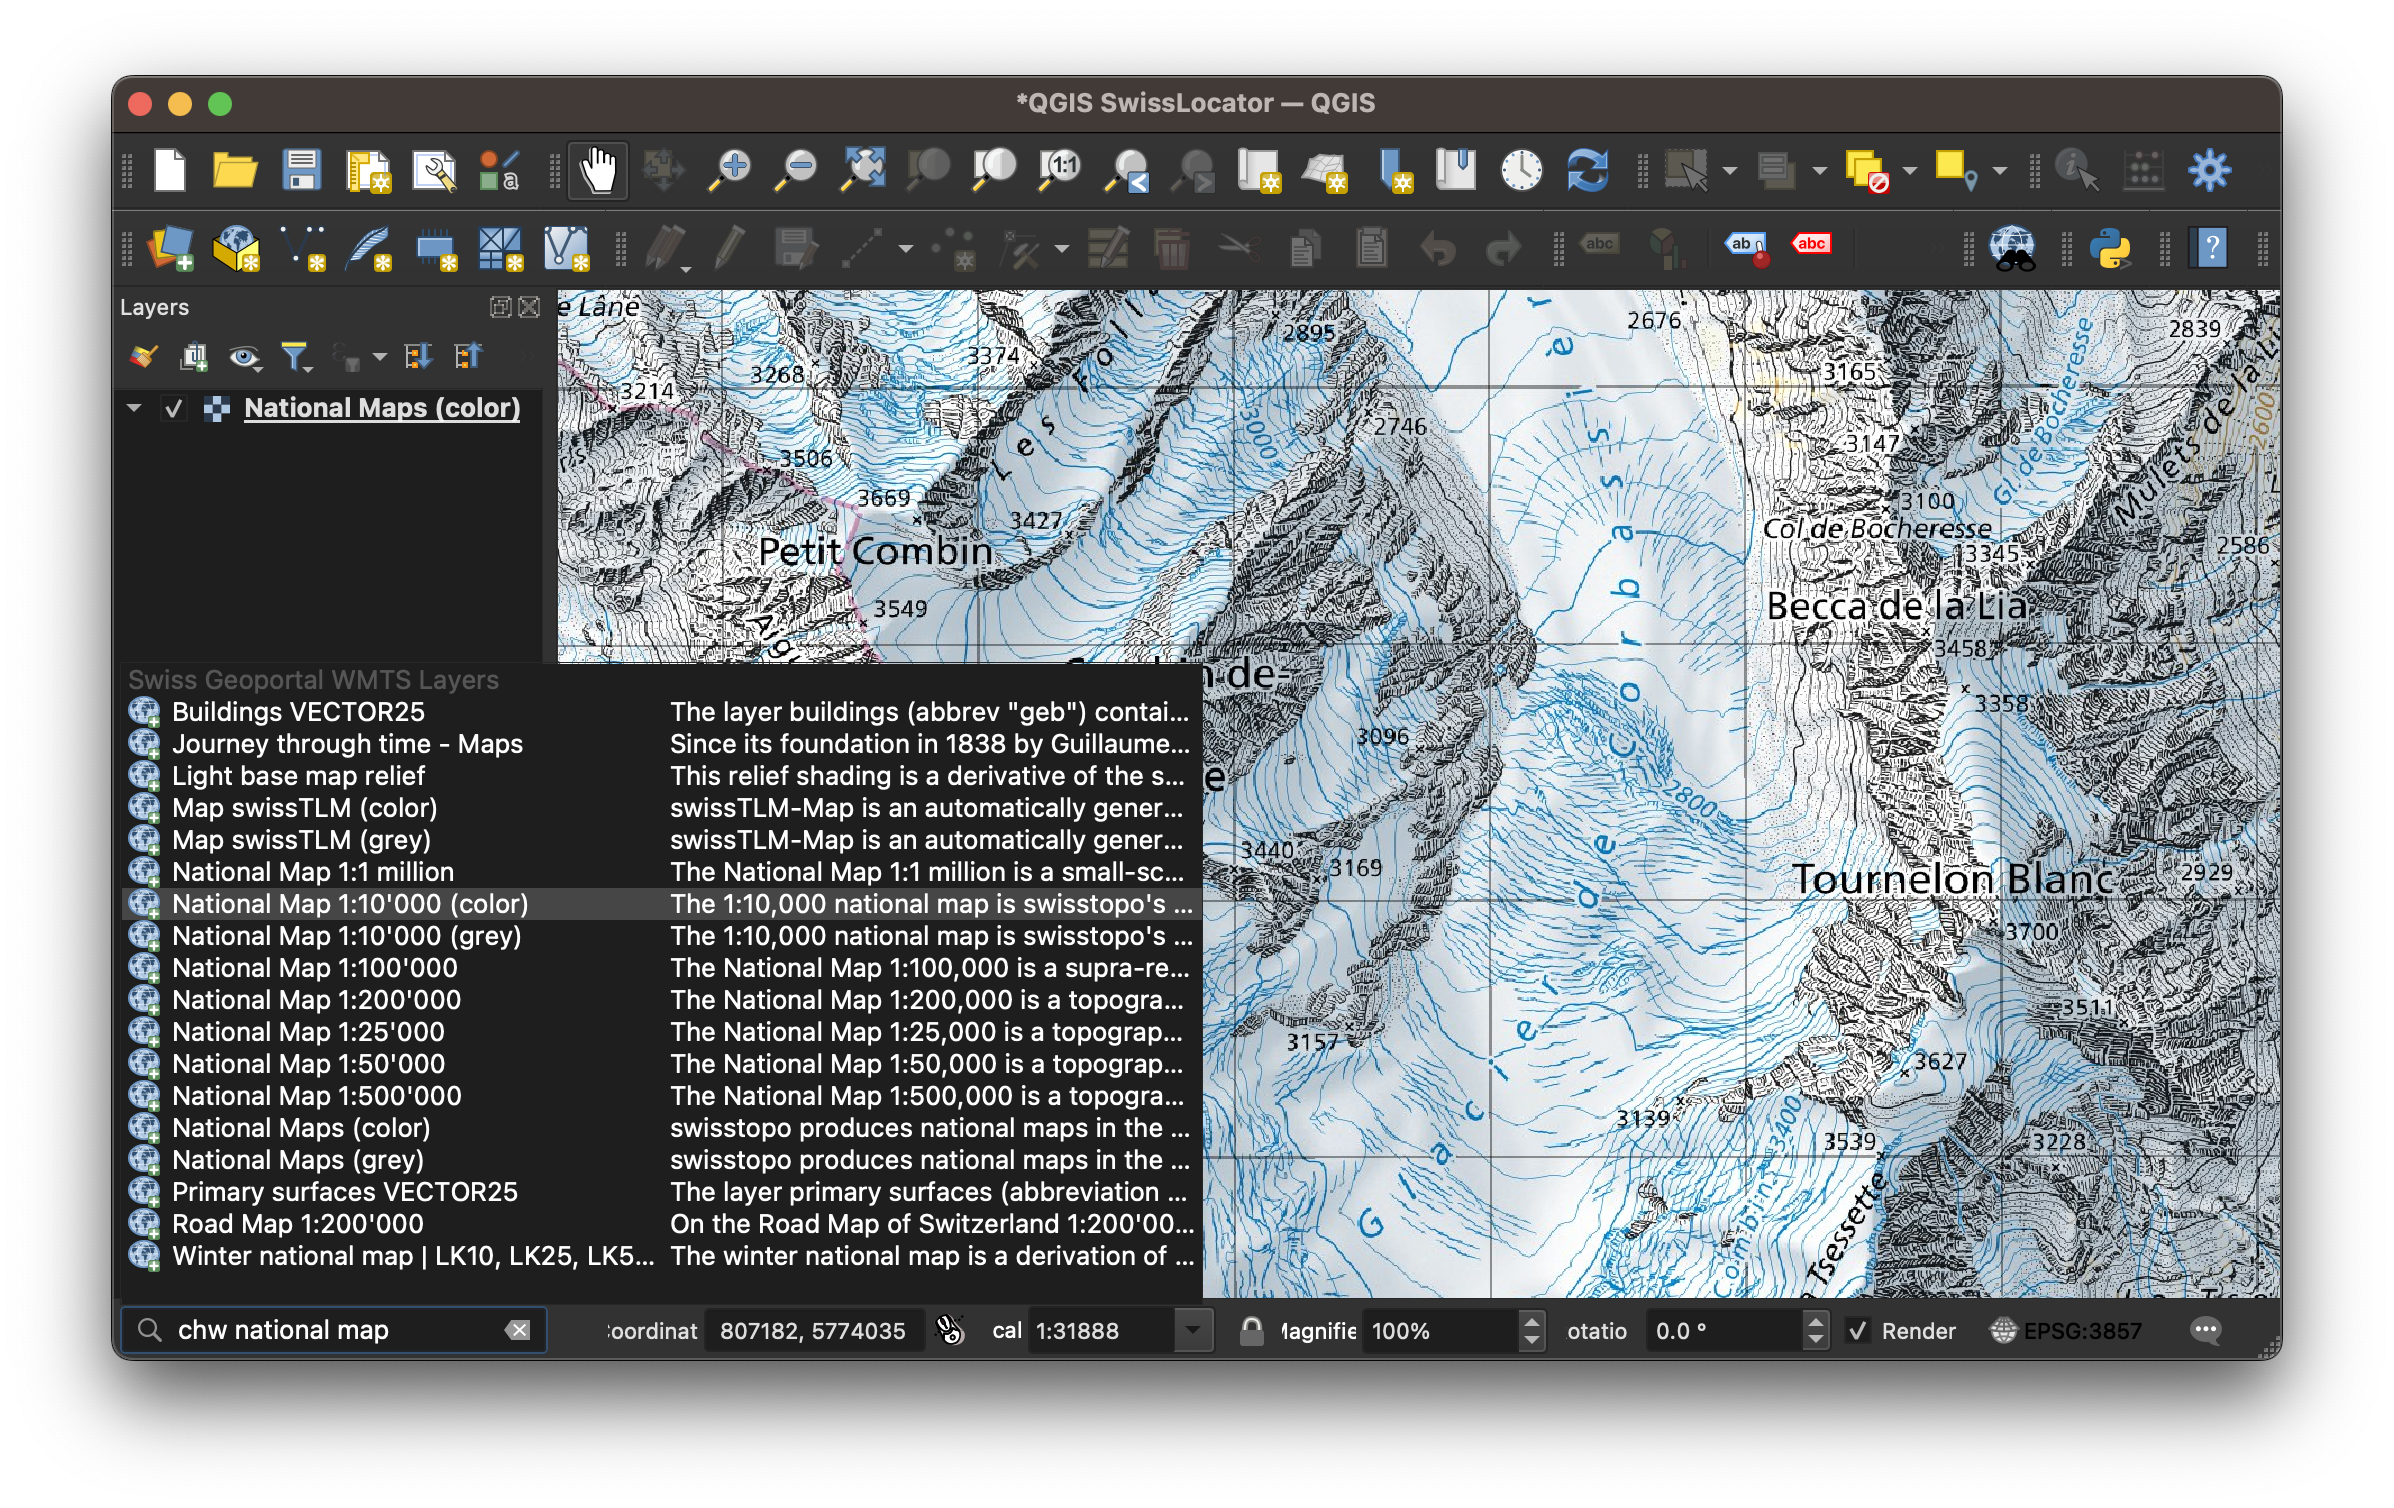Close the Layers panel
This screenshot has width=2394, height=1508.
(529, 307)
